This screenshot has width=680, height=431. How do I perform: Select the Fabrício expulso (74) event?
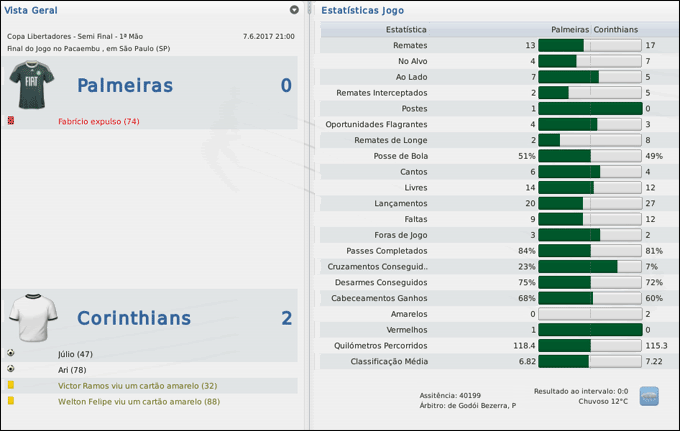(99, 121)
